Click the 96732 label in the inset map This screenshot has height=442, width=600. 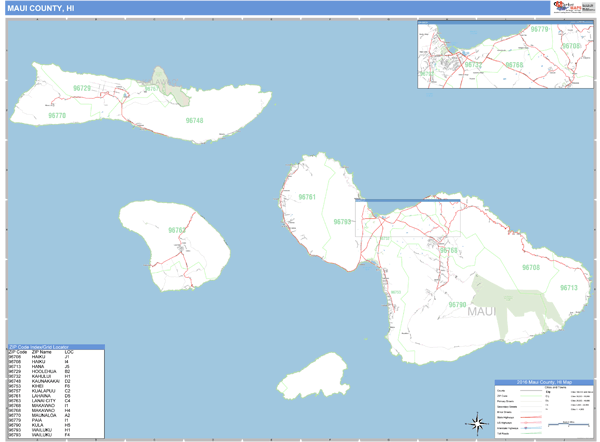(x=473, y=65)
